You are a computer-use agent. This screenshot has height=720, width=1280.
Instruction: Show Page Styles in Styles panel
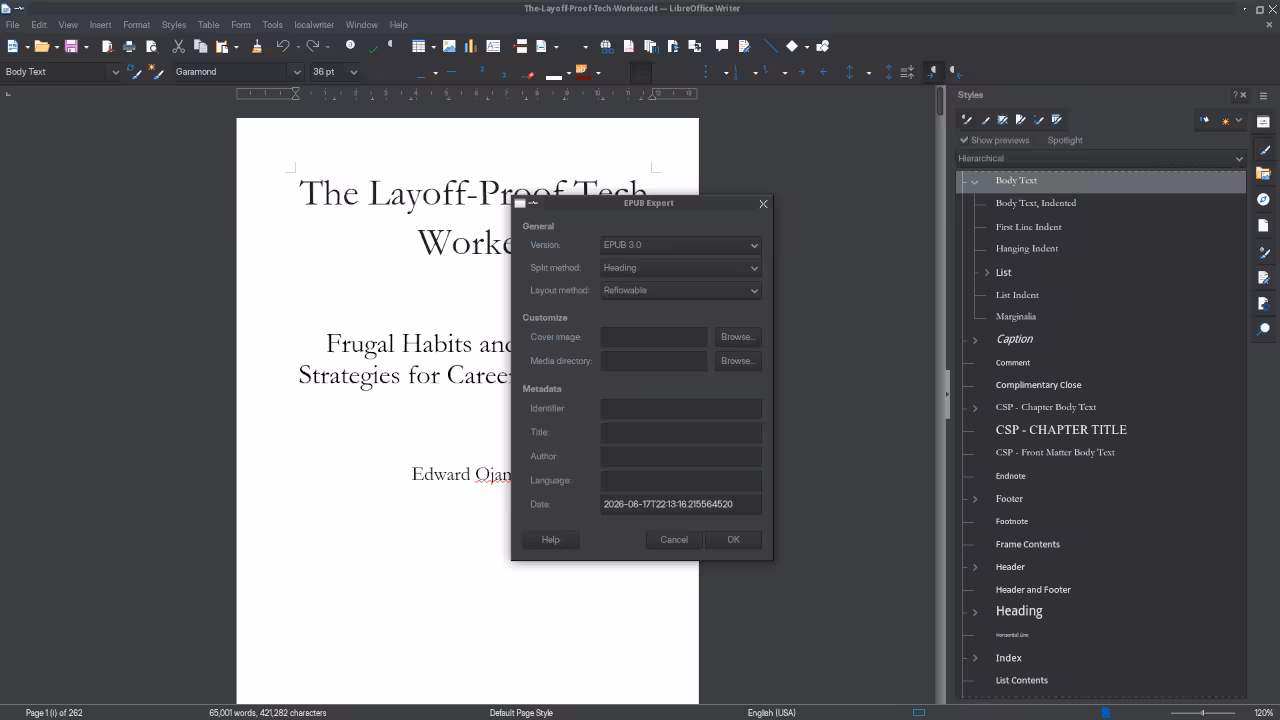point(1021,120)
